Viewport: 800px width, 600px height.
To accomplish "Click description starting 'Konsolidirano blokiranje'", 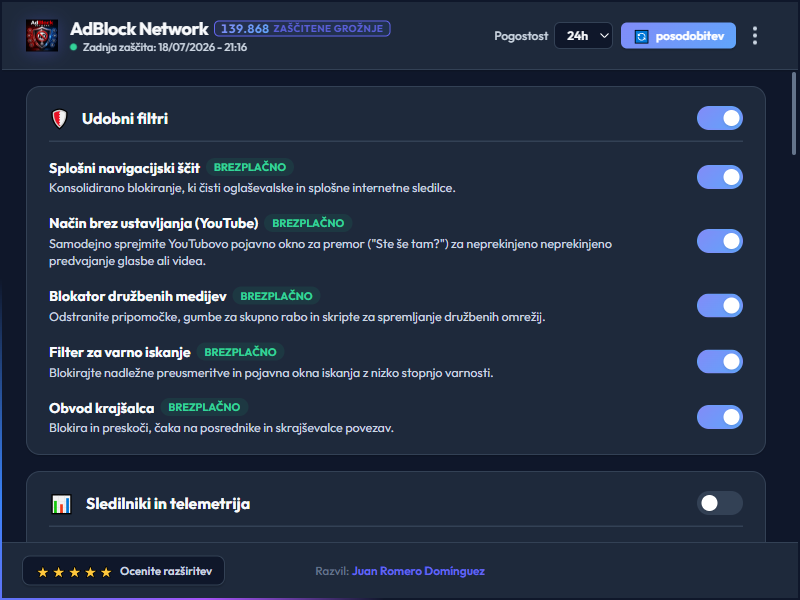I will (252, 188).
